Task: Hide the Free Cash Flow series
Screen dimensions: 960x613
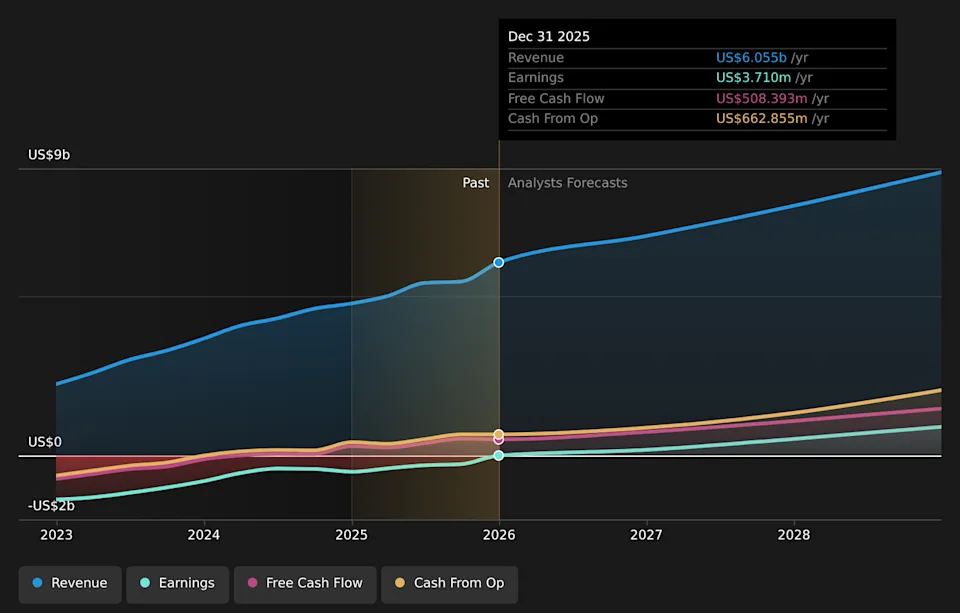Action: tap(305, 583)
